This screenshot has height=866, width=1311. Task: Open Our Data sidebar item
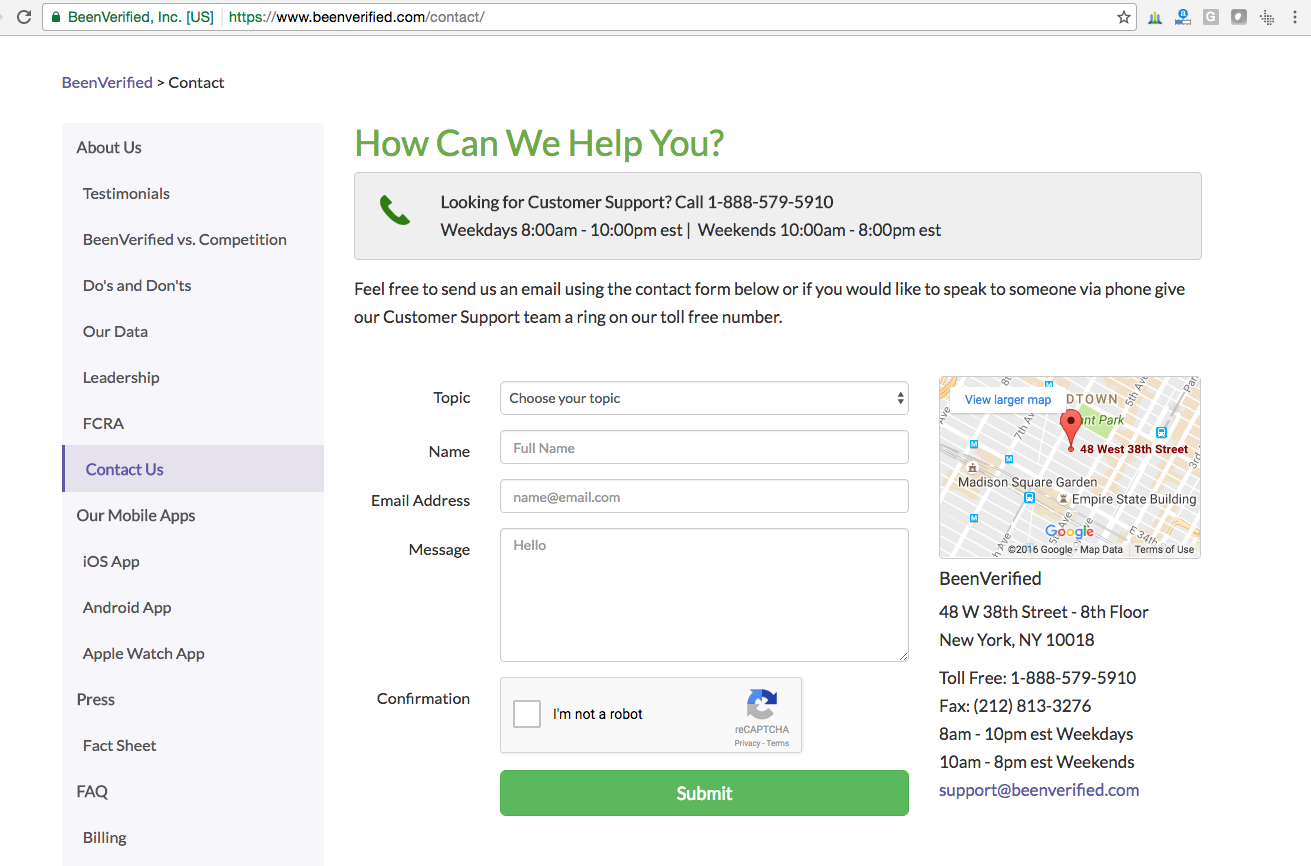[115, 331]
